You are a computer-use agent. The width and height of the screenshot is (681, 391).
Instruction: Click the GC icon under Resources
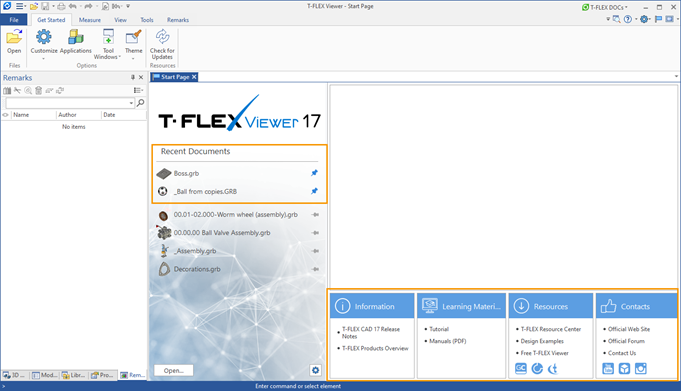(521, 369)
